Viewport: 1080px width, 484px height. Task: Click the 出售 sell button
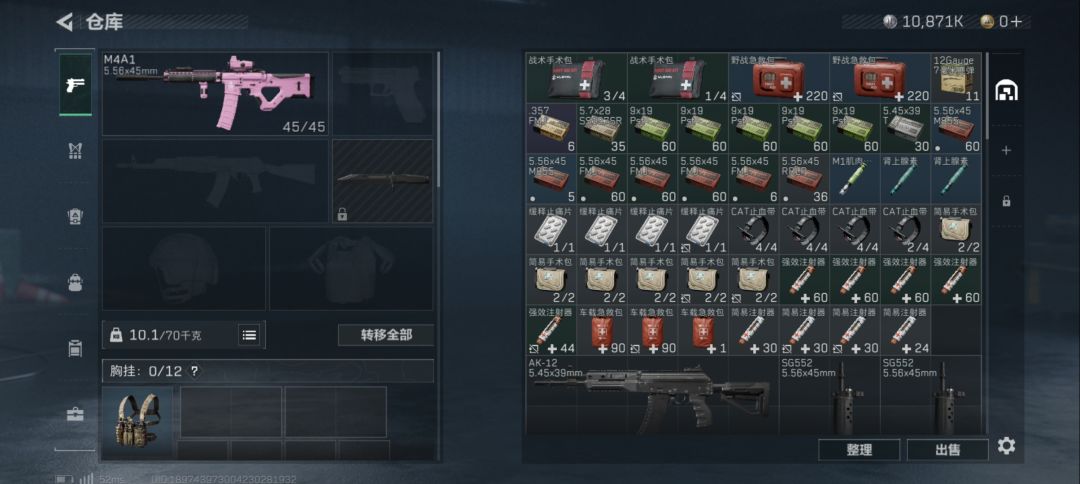tap(947, 450)
